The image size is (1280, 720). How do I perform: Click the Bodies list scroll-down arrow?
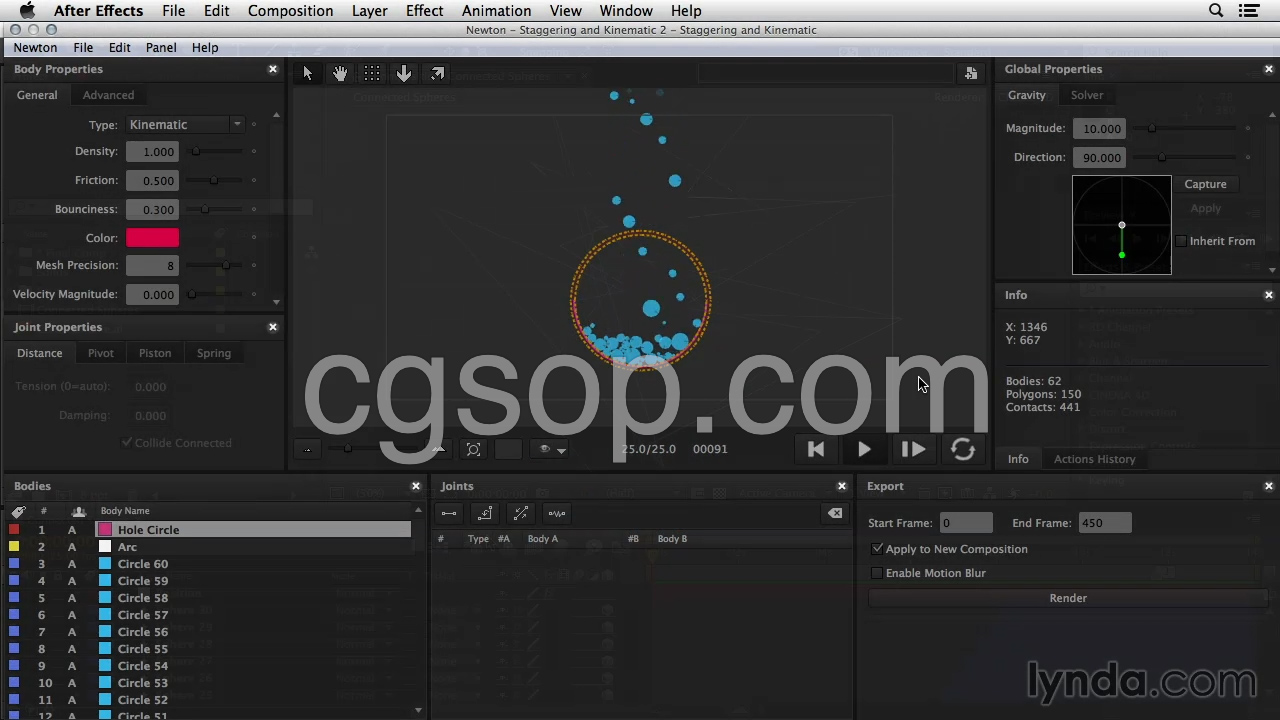tap(418, 710)
